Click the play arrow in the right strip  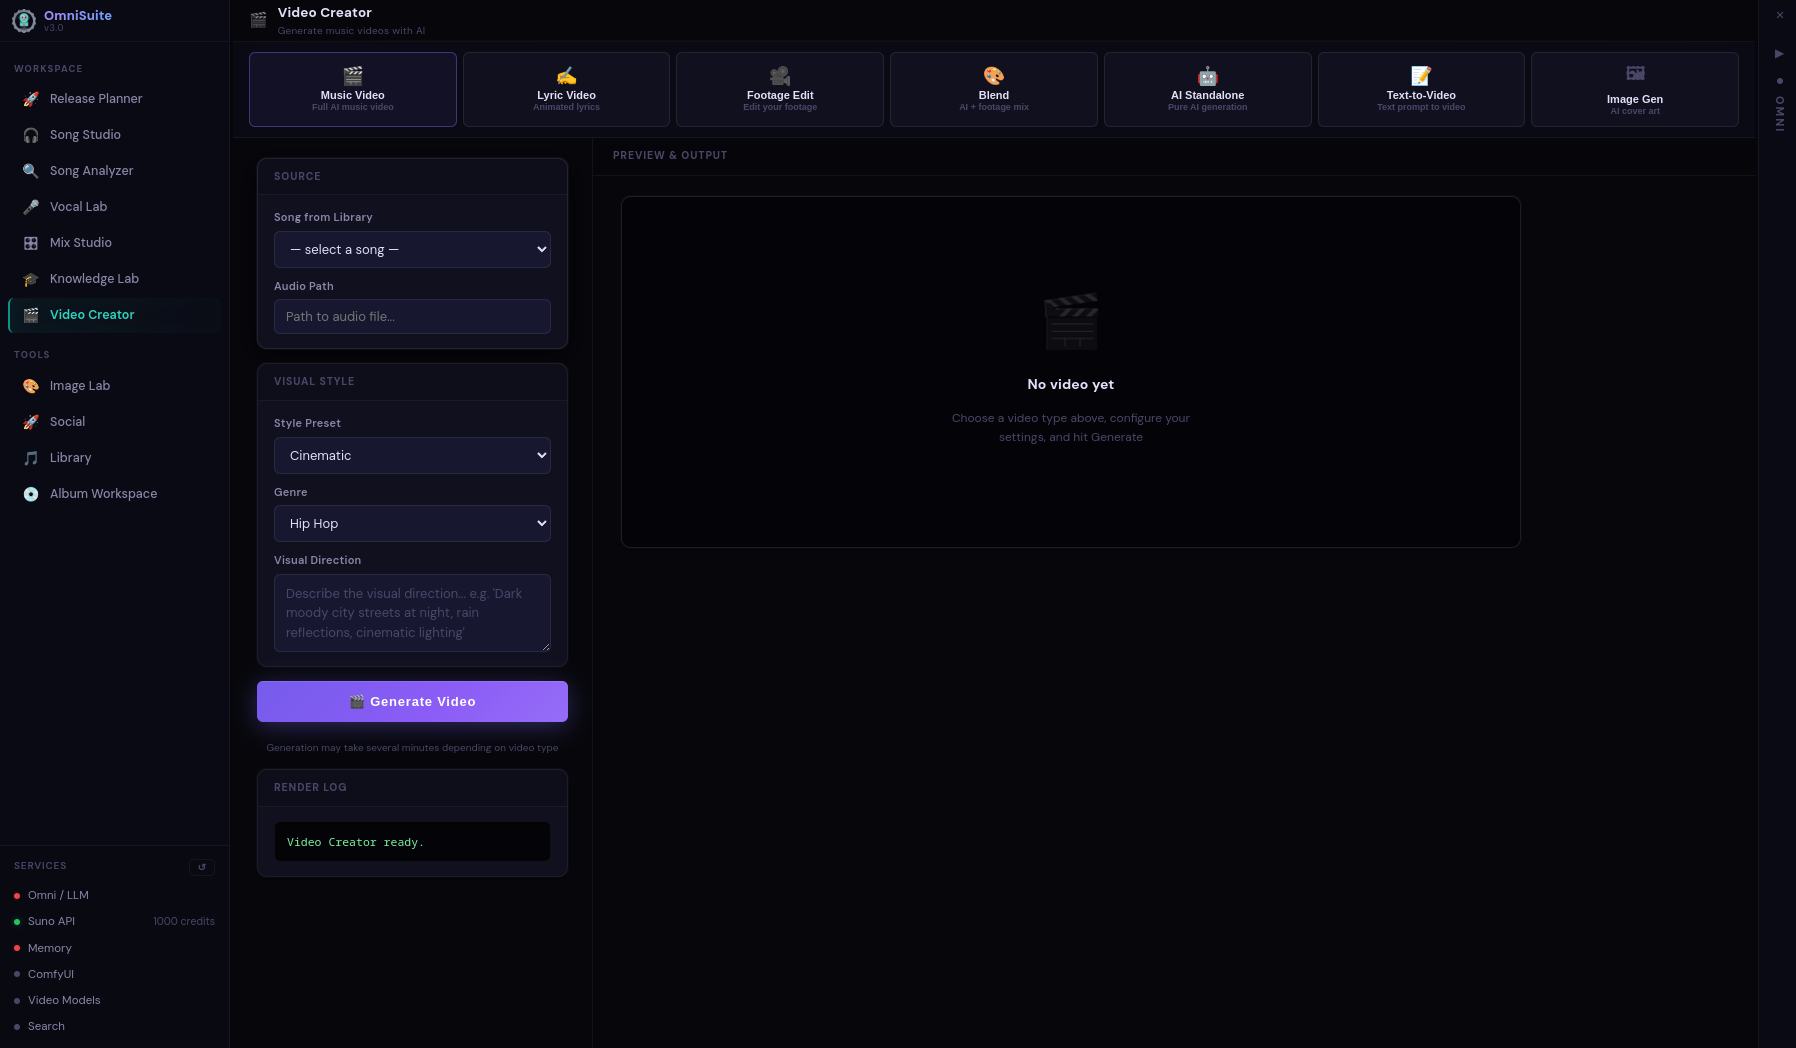(x=1781, y=55)
